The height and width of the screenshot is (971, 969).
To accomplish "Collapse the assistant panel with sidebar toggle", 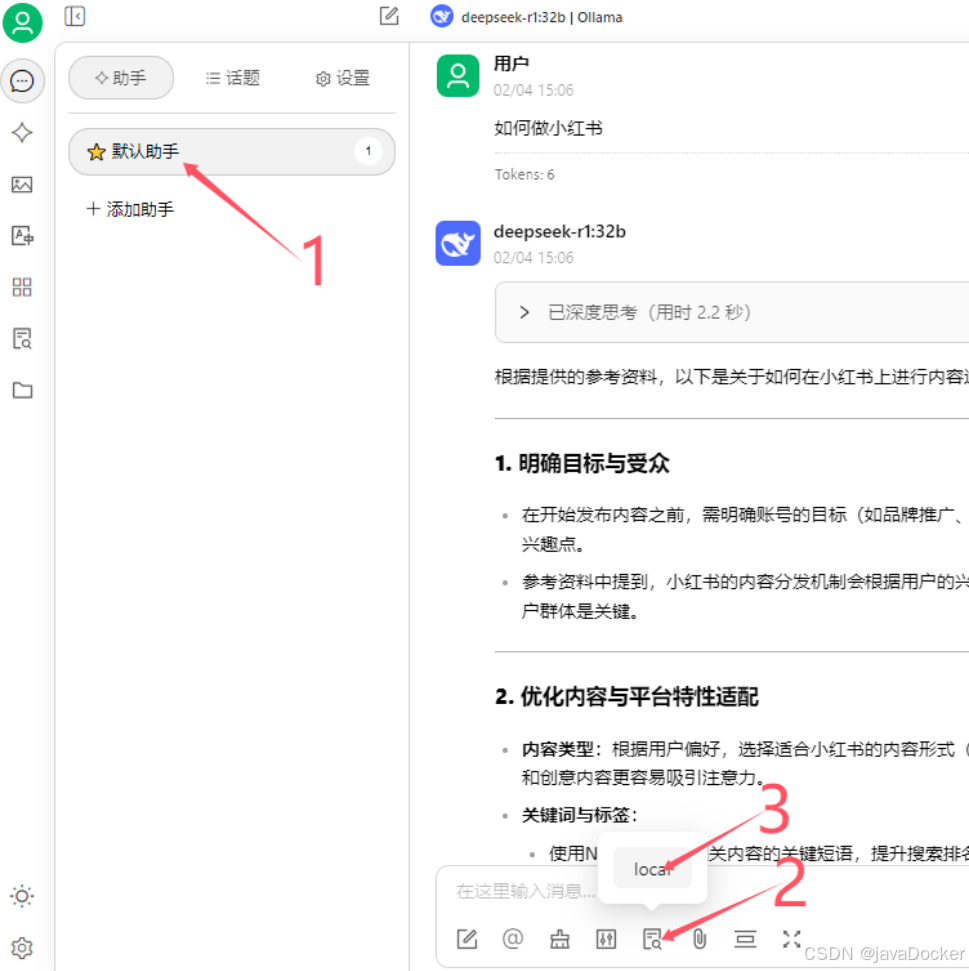I will coord(74,16).
